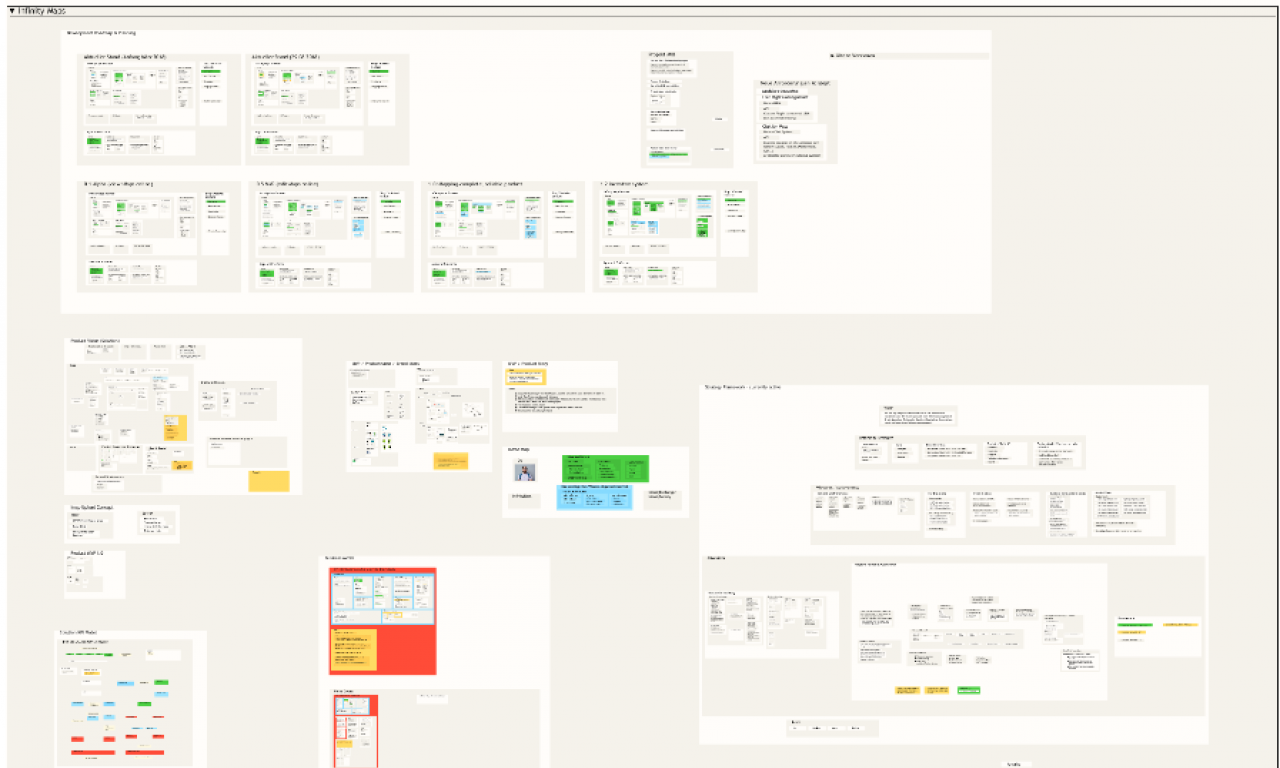Open the Neue Anforderungen card
1280x768 pixels.
click(795, 120)
